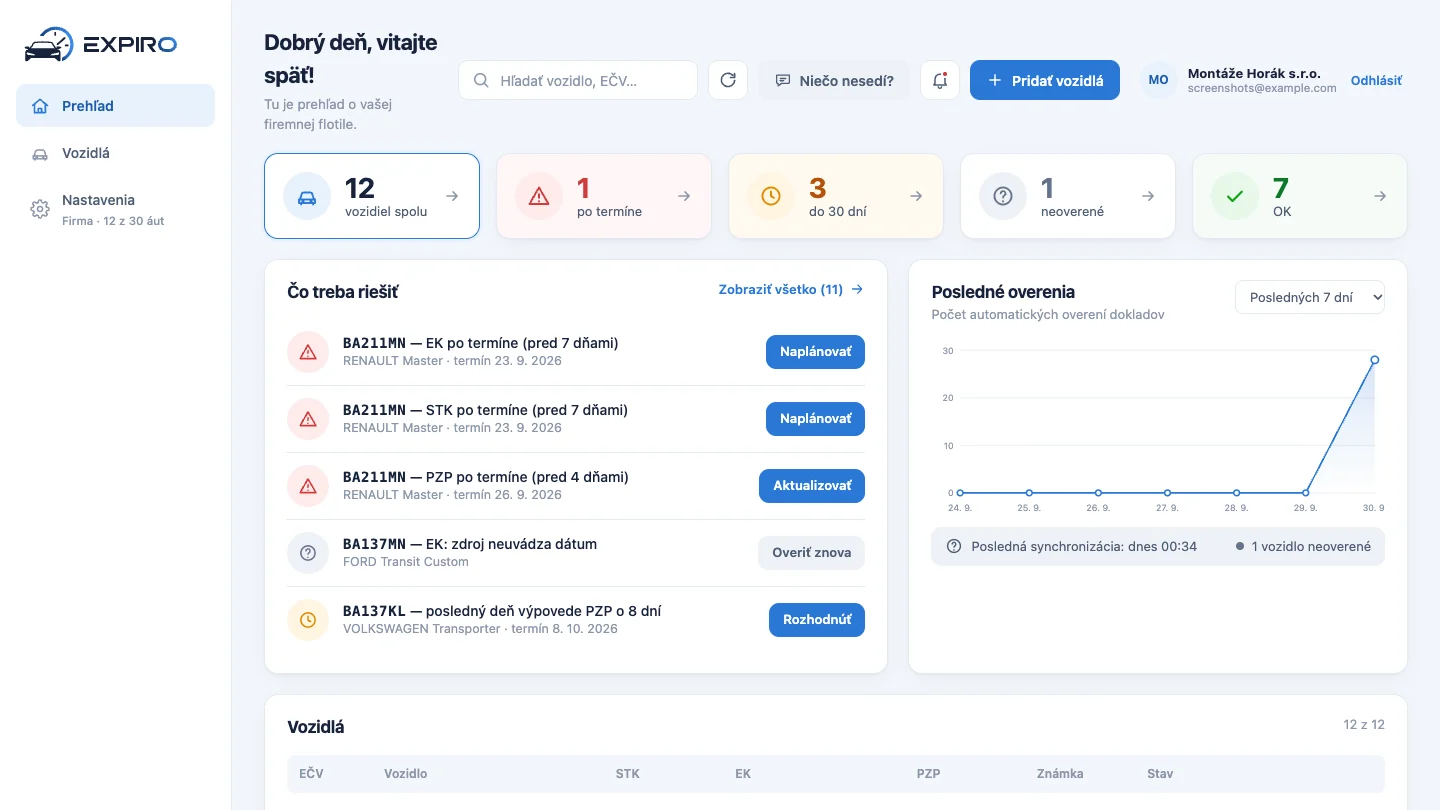Click 'Posledná synchronizácia: dnes 00:34' text
This screenshot has height=810, width=1440.
pos(1084,547)
